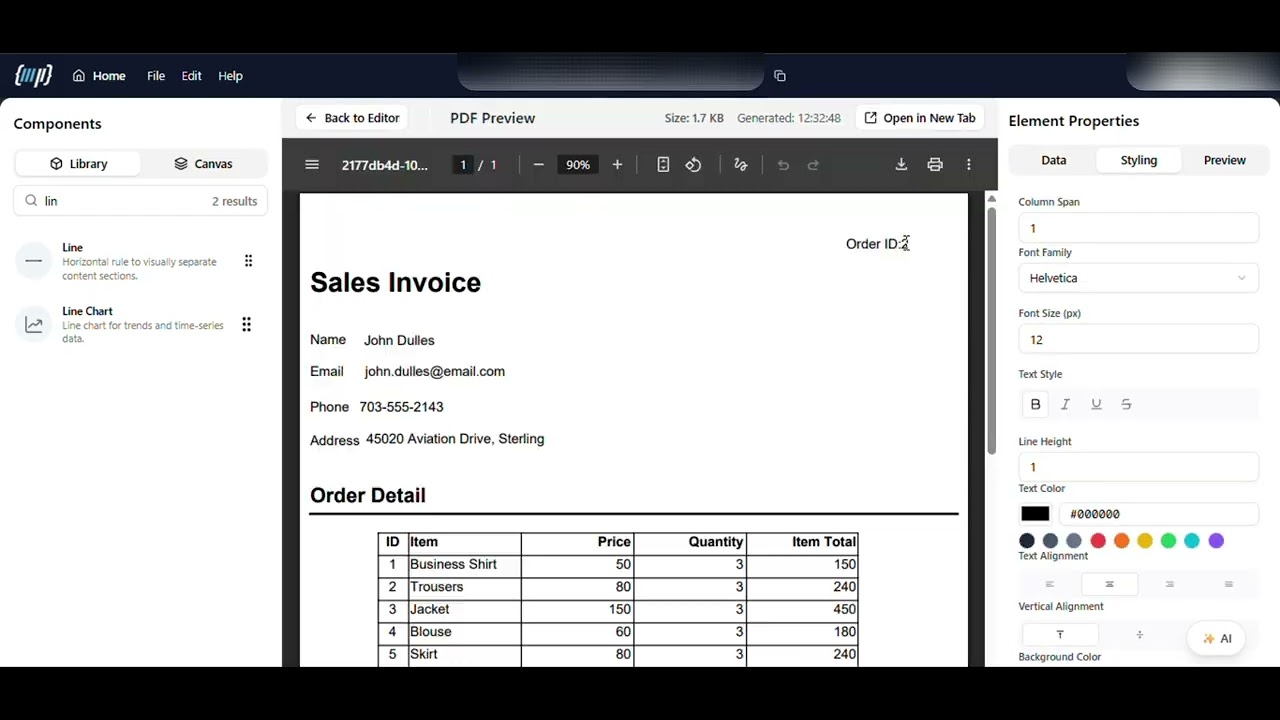Click the draw annotation icon
The height and width of the screenshot is (720, 1280).
[740, 165]
